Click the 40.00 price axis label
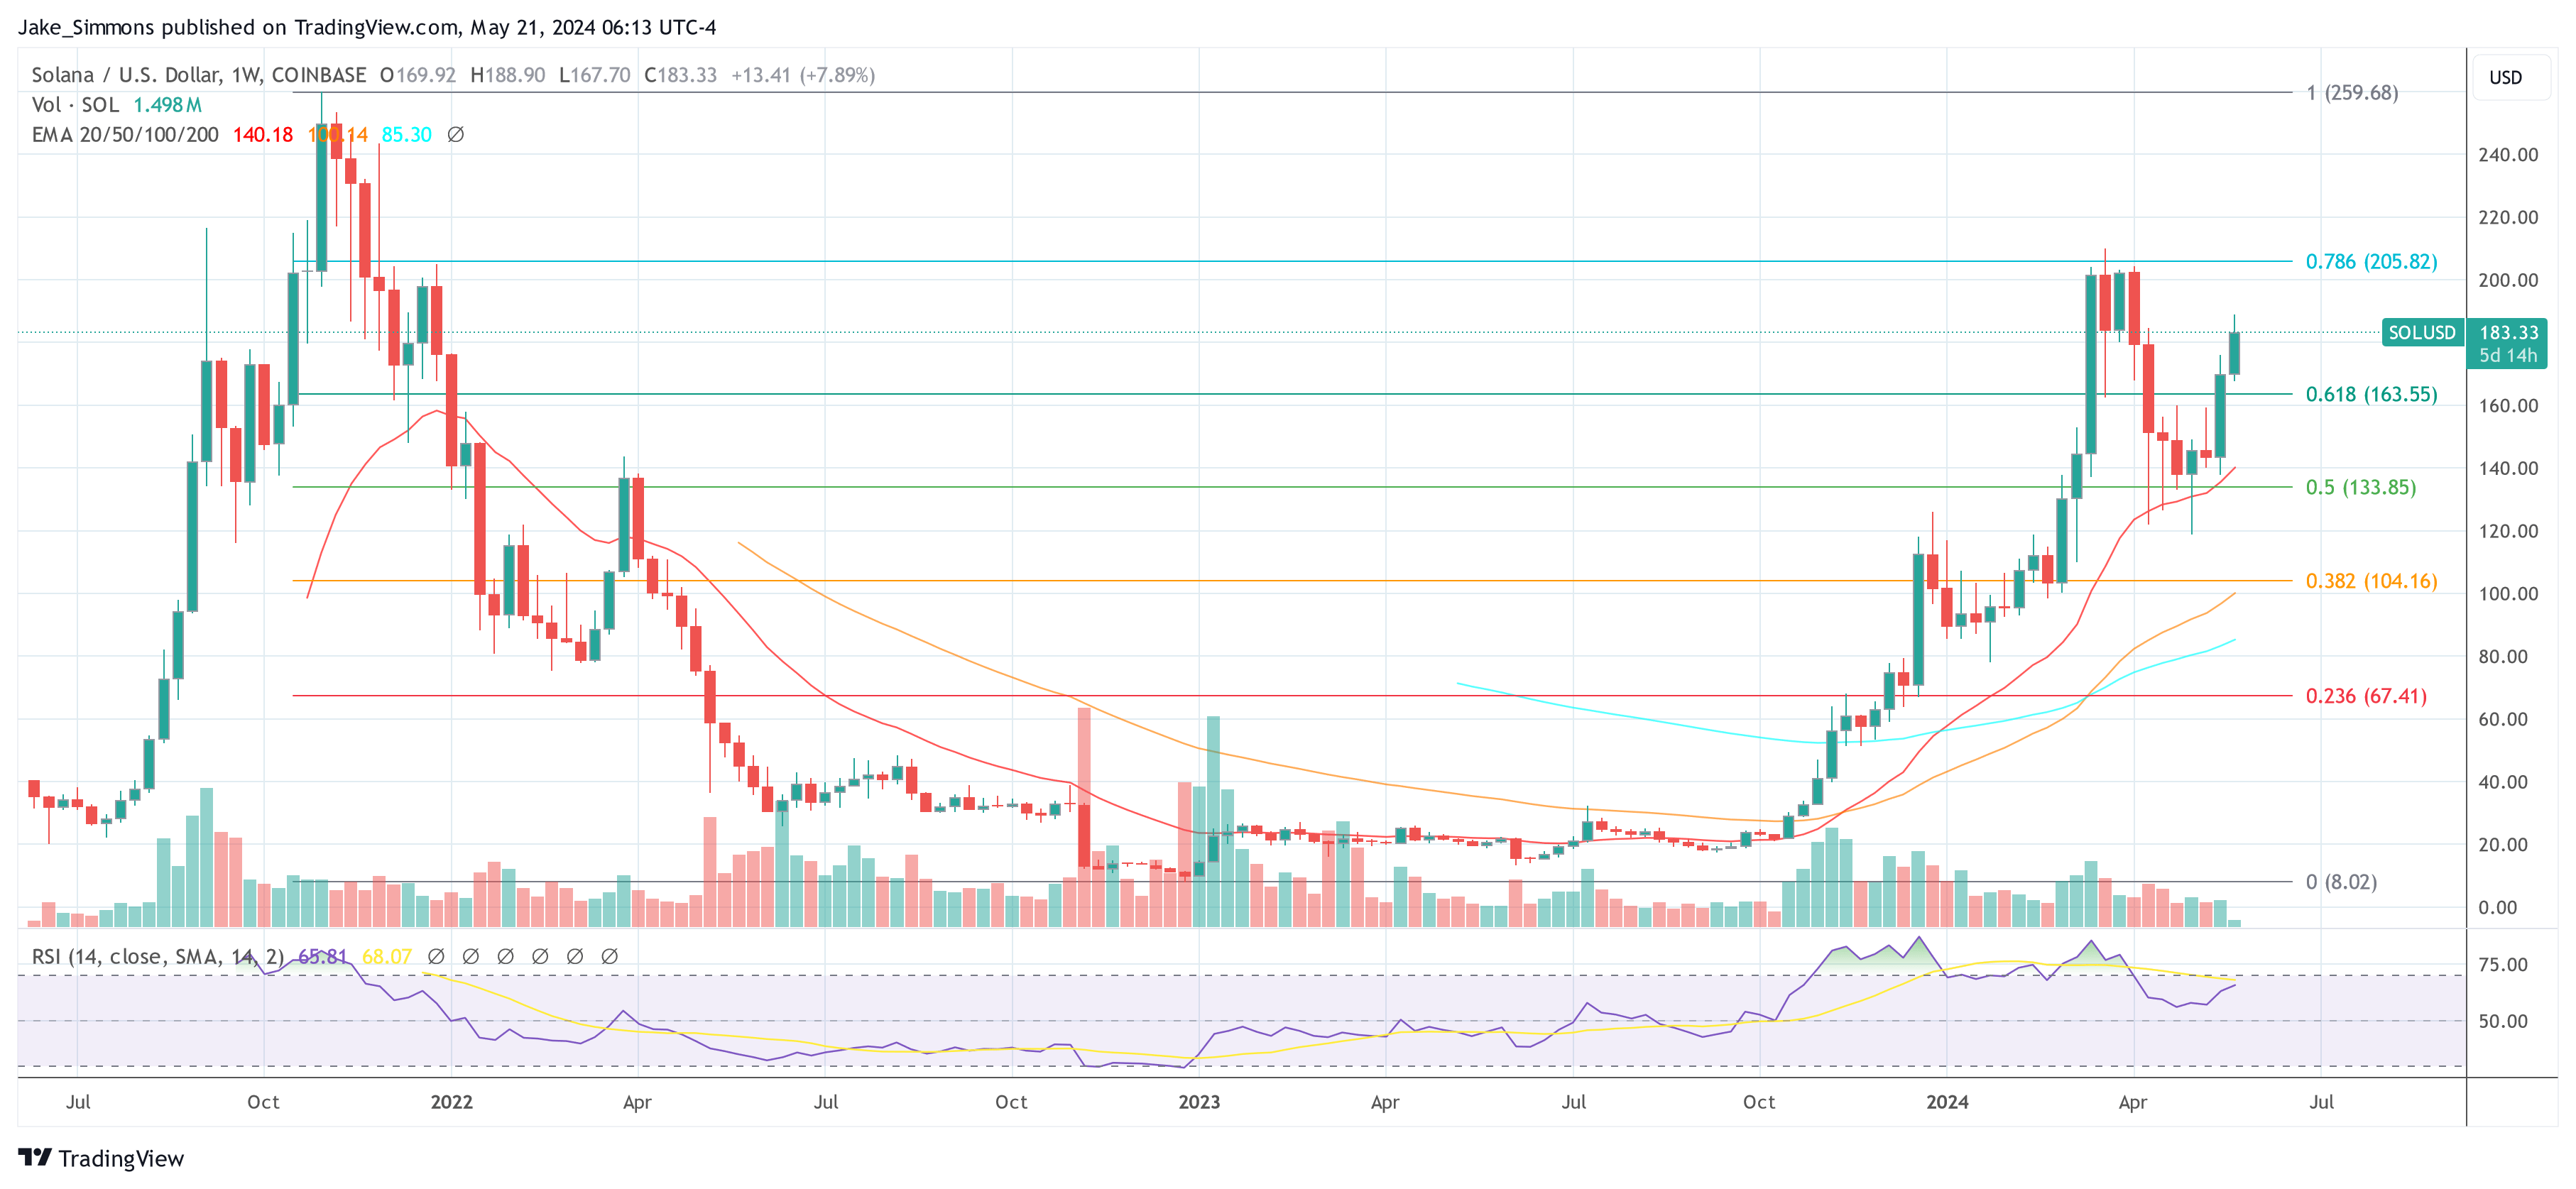 2502,782
